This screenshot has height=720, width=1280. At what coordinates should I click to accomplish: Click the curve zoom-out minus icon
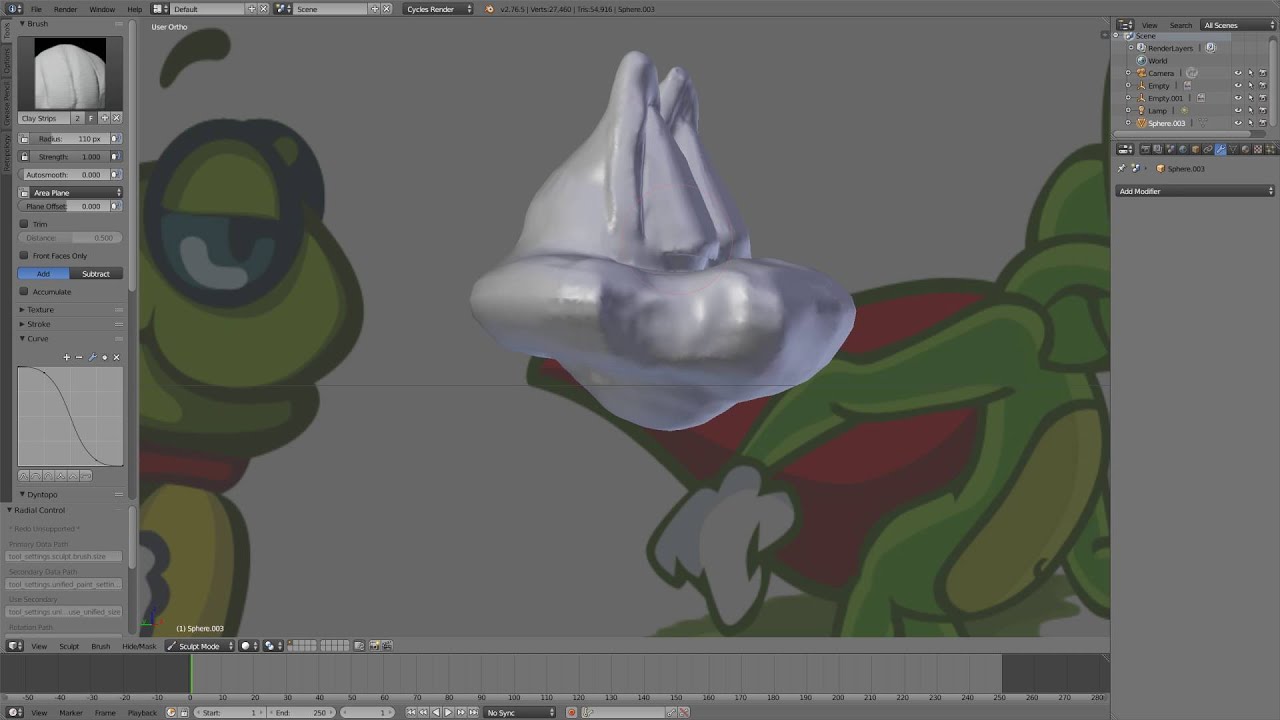pyautogui.click(x=79, y=357)
